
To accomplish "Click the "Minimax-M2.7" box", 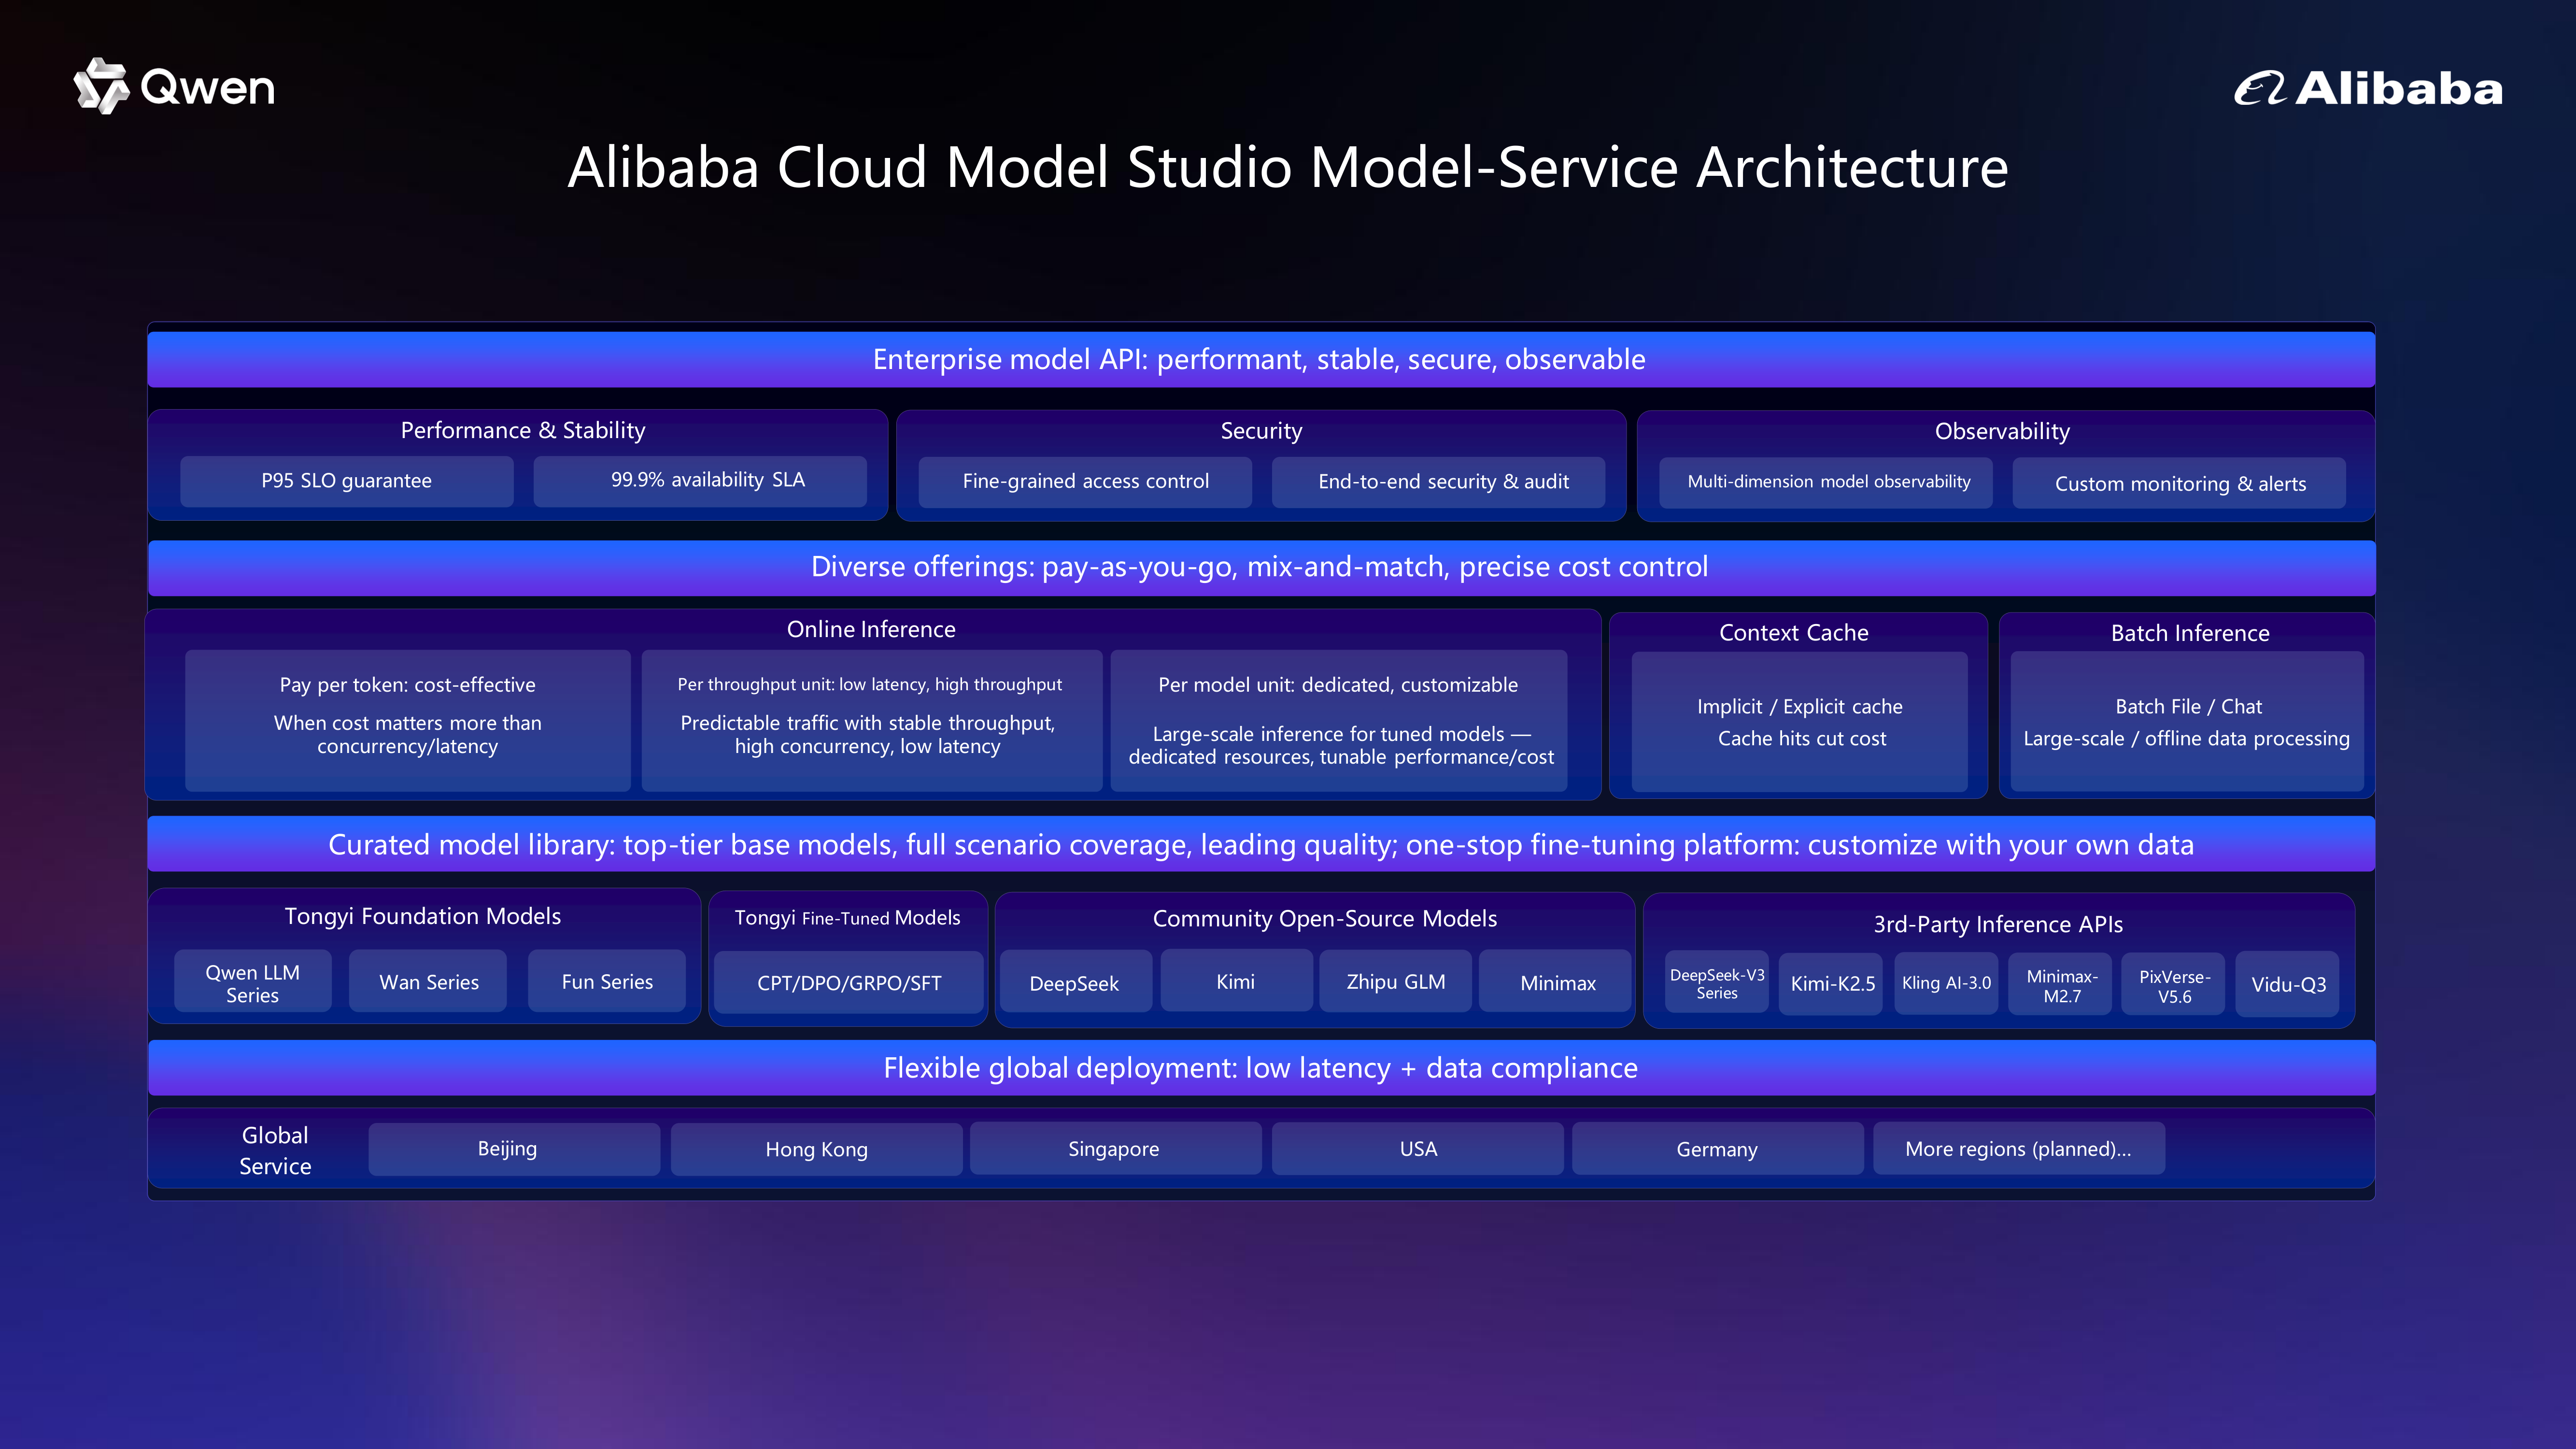I will [x=2060, y=985].
